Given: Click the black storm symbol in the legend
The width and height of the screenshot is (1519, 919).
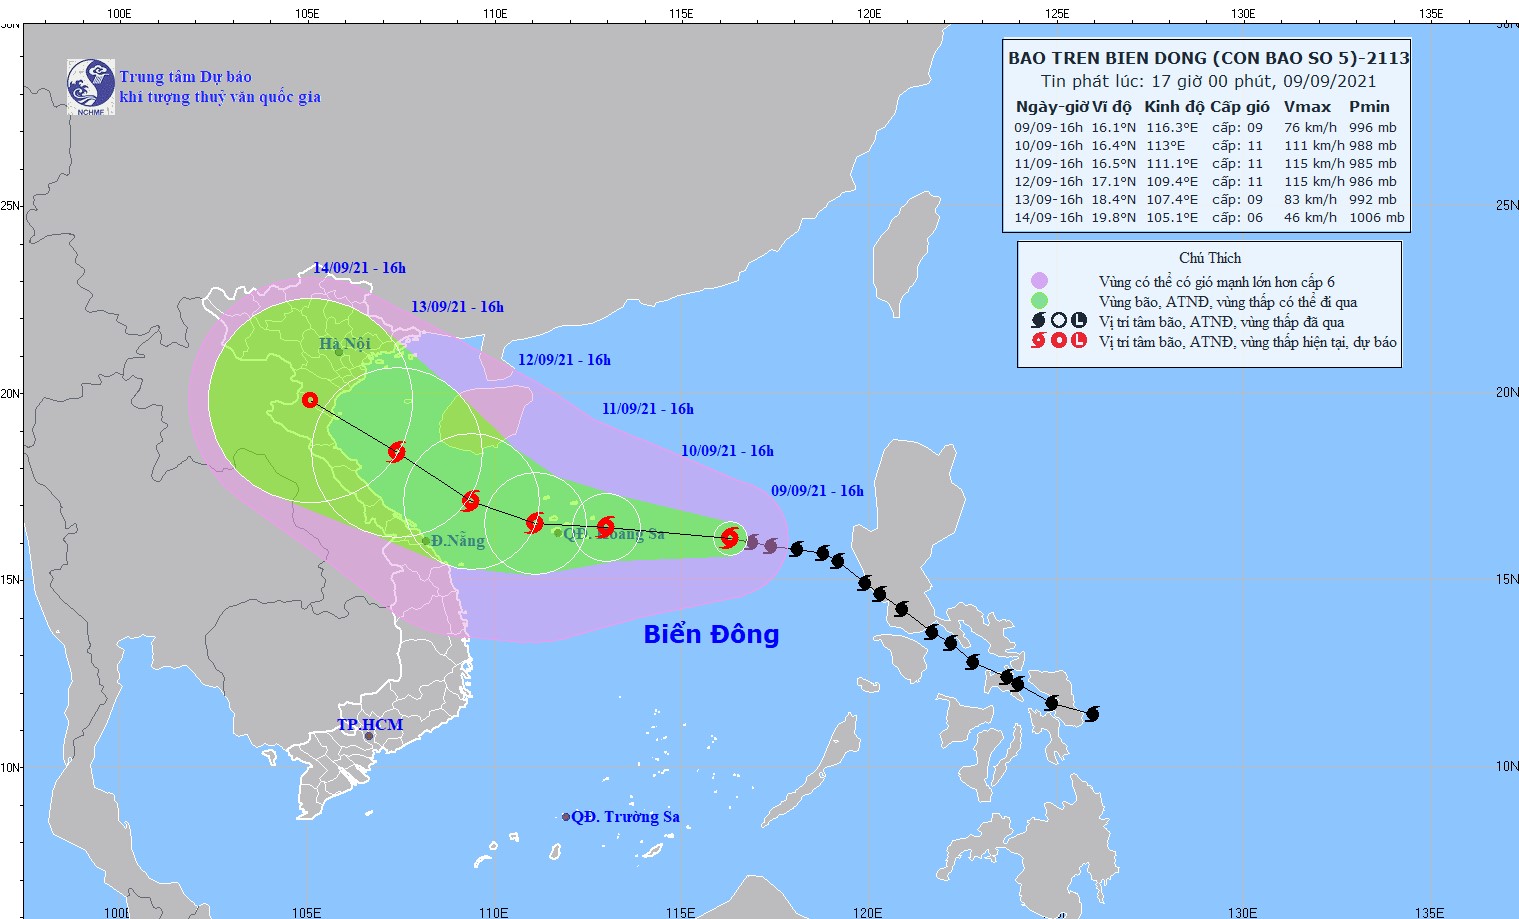Looking at the screenshot, I should coord(1039,321).
